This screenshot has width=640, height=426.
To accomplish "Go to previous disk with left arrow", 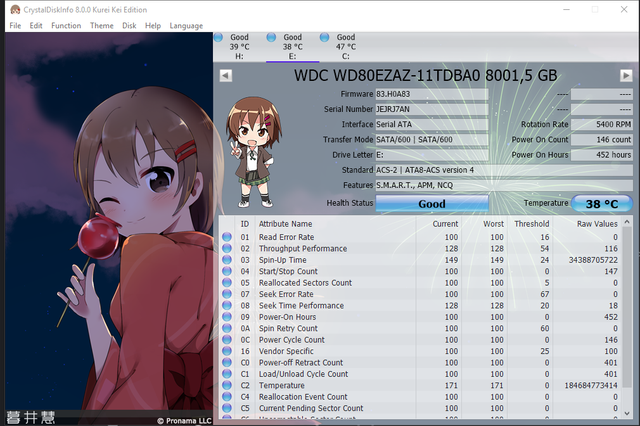I will point(226,75).
